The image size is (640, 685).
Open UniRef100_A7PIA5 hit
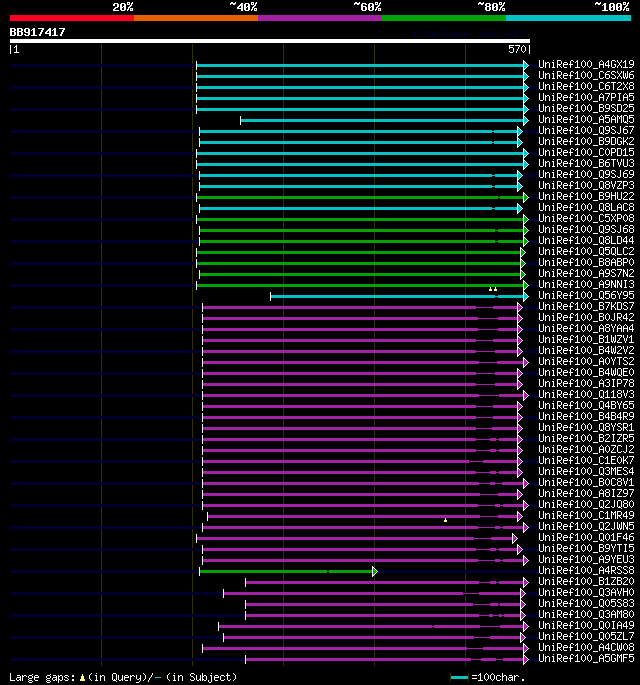coord(586,97)
